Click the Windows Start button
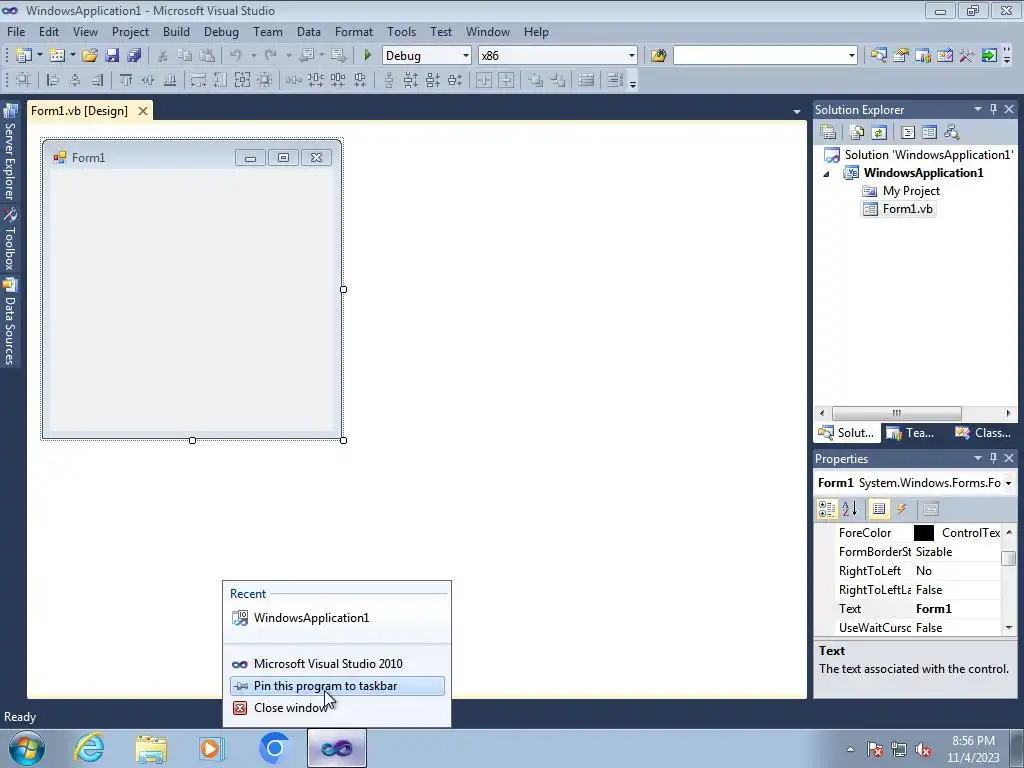The width and height of the screenshot is (1024, 768). [27, 748]
